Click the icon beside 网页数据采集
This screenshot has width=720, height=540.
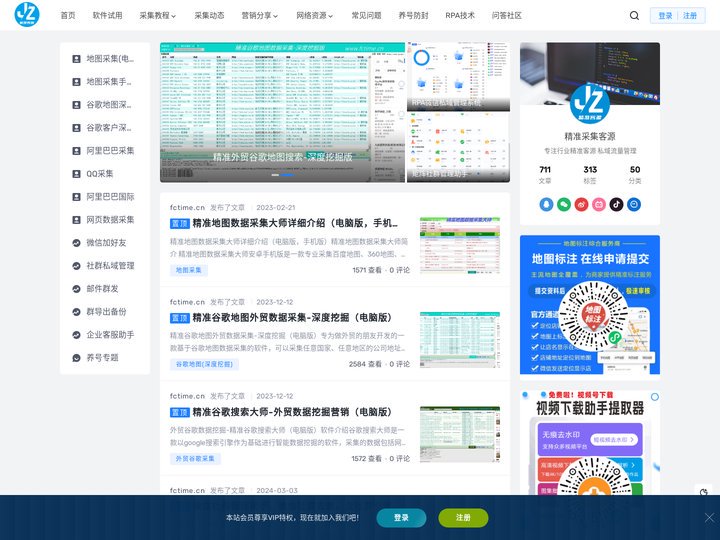pos(77,219)
